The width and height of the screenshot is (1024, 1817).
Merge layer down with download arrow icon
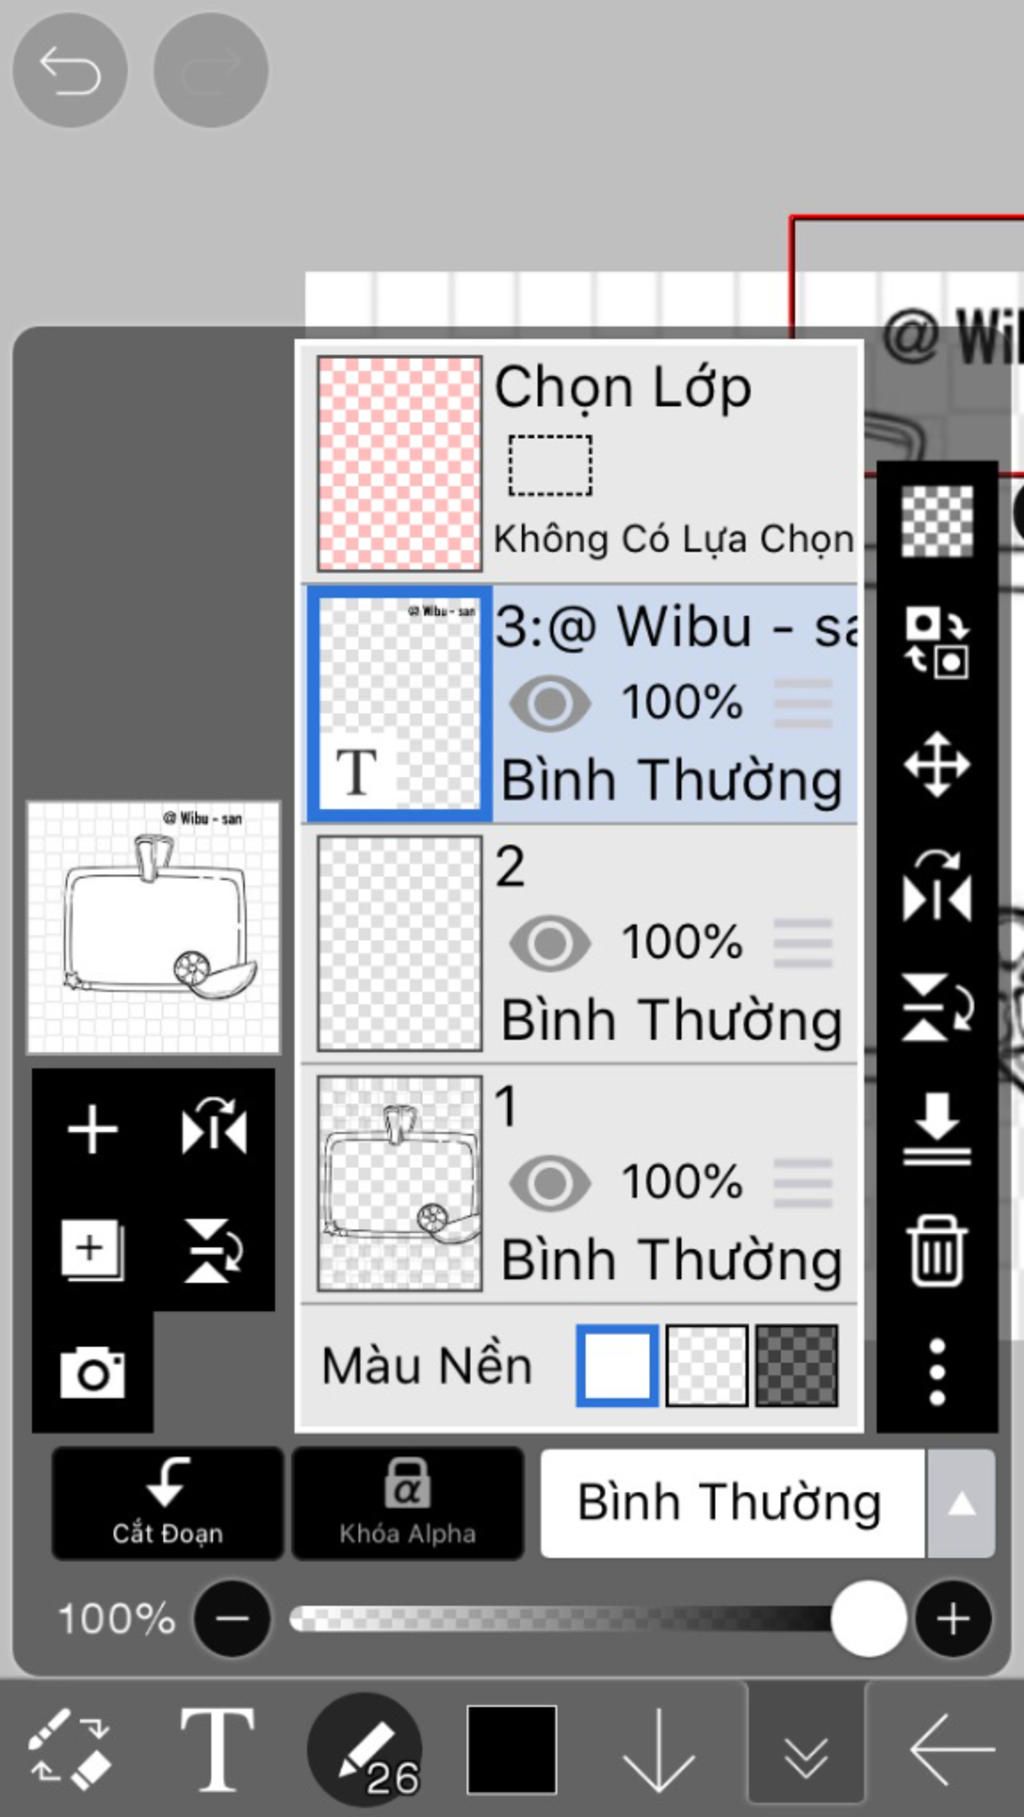(x=937, y=1128)
